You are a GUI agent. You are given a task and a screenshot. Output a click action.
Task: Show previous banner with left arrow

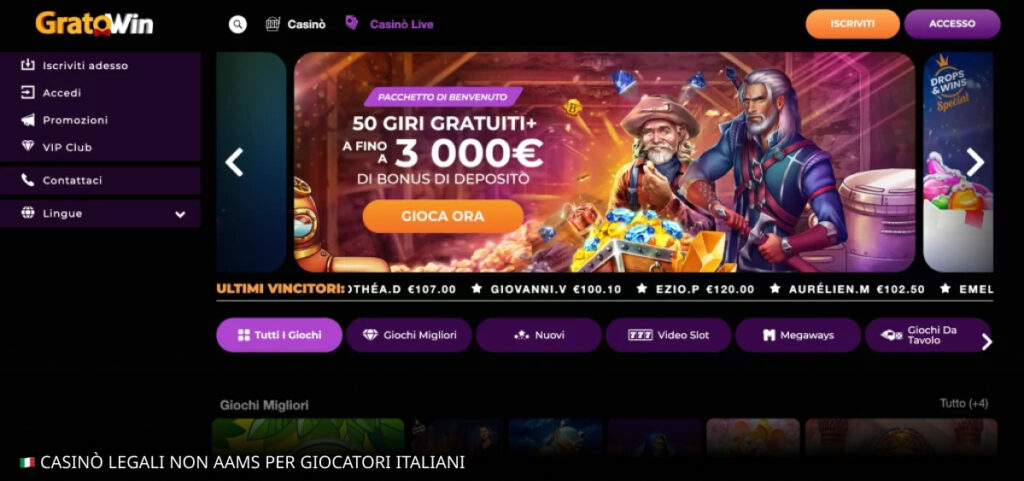[x=234, y=162]
